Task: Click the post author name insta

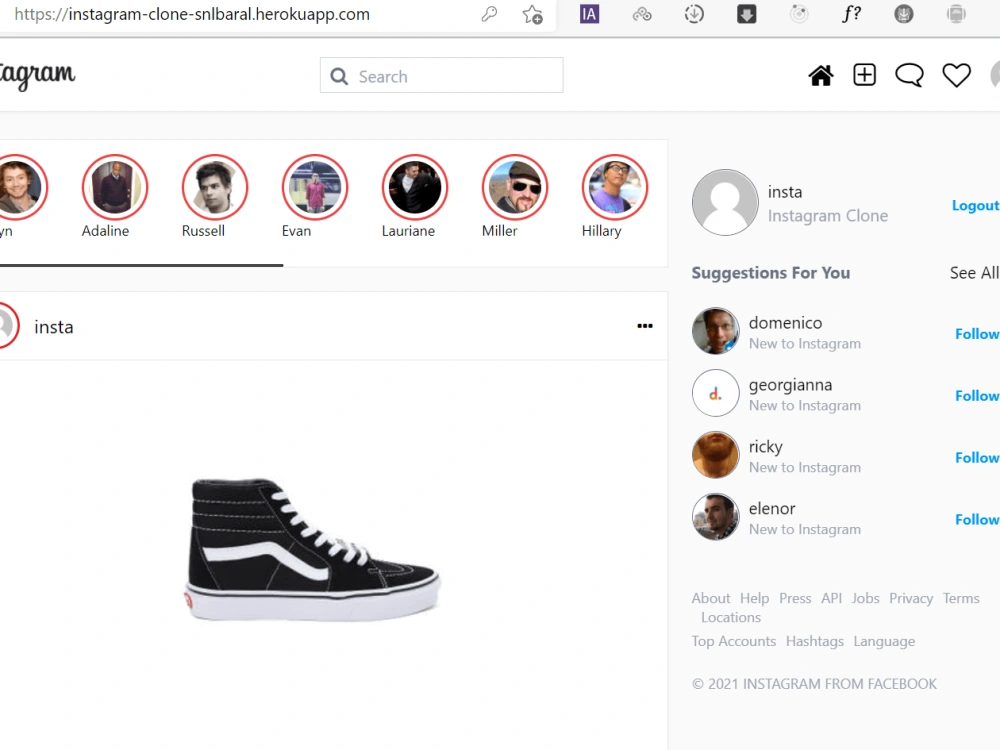Action: point(54,327)
